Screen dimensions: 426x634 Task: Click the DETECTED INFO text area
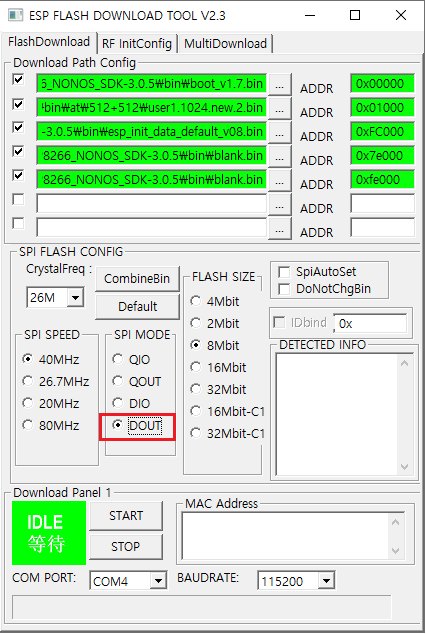(x=337, y=414)
